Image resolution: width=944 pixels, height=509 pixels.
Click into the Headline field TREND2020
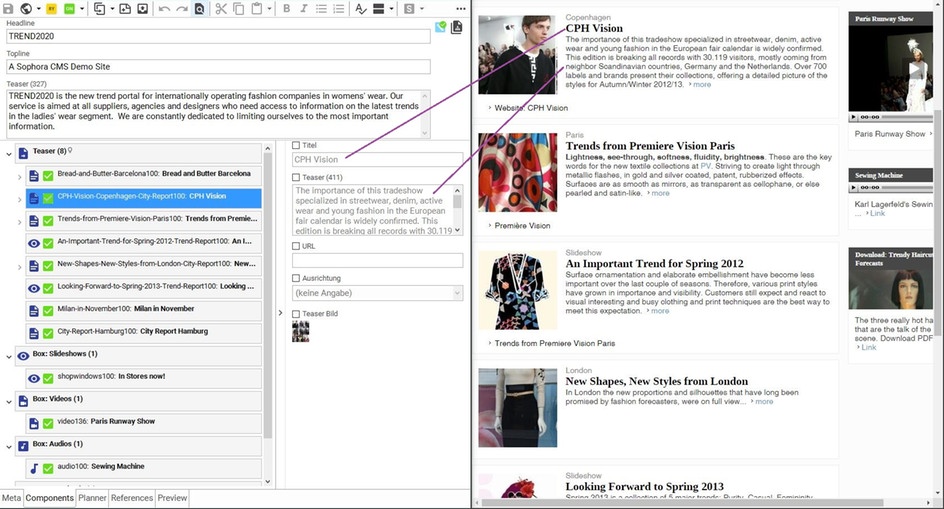[218, 36]
